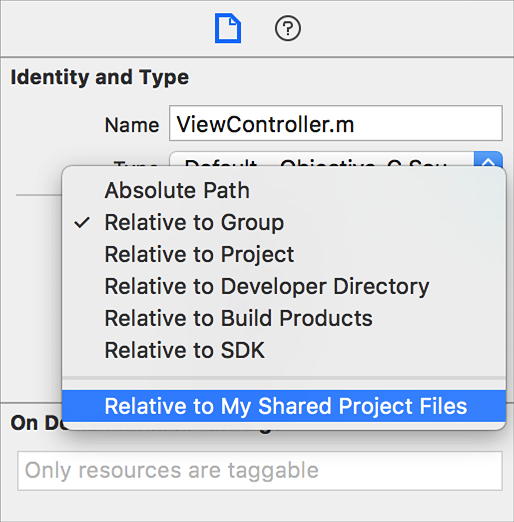The width and height of the screenshot is (514, 522).
Task: Open the File inspector icon
Action: point(228,28)
